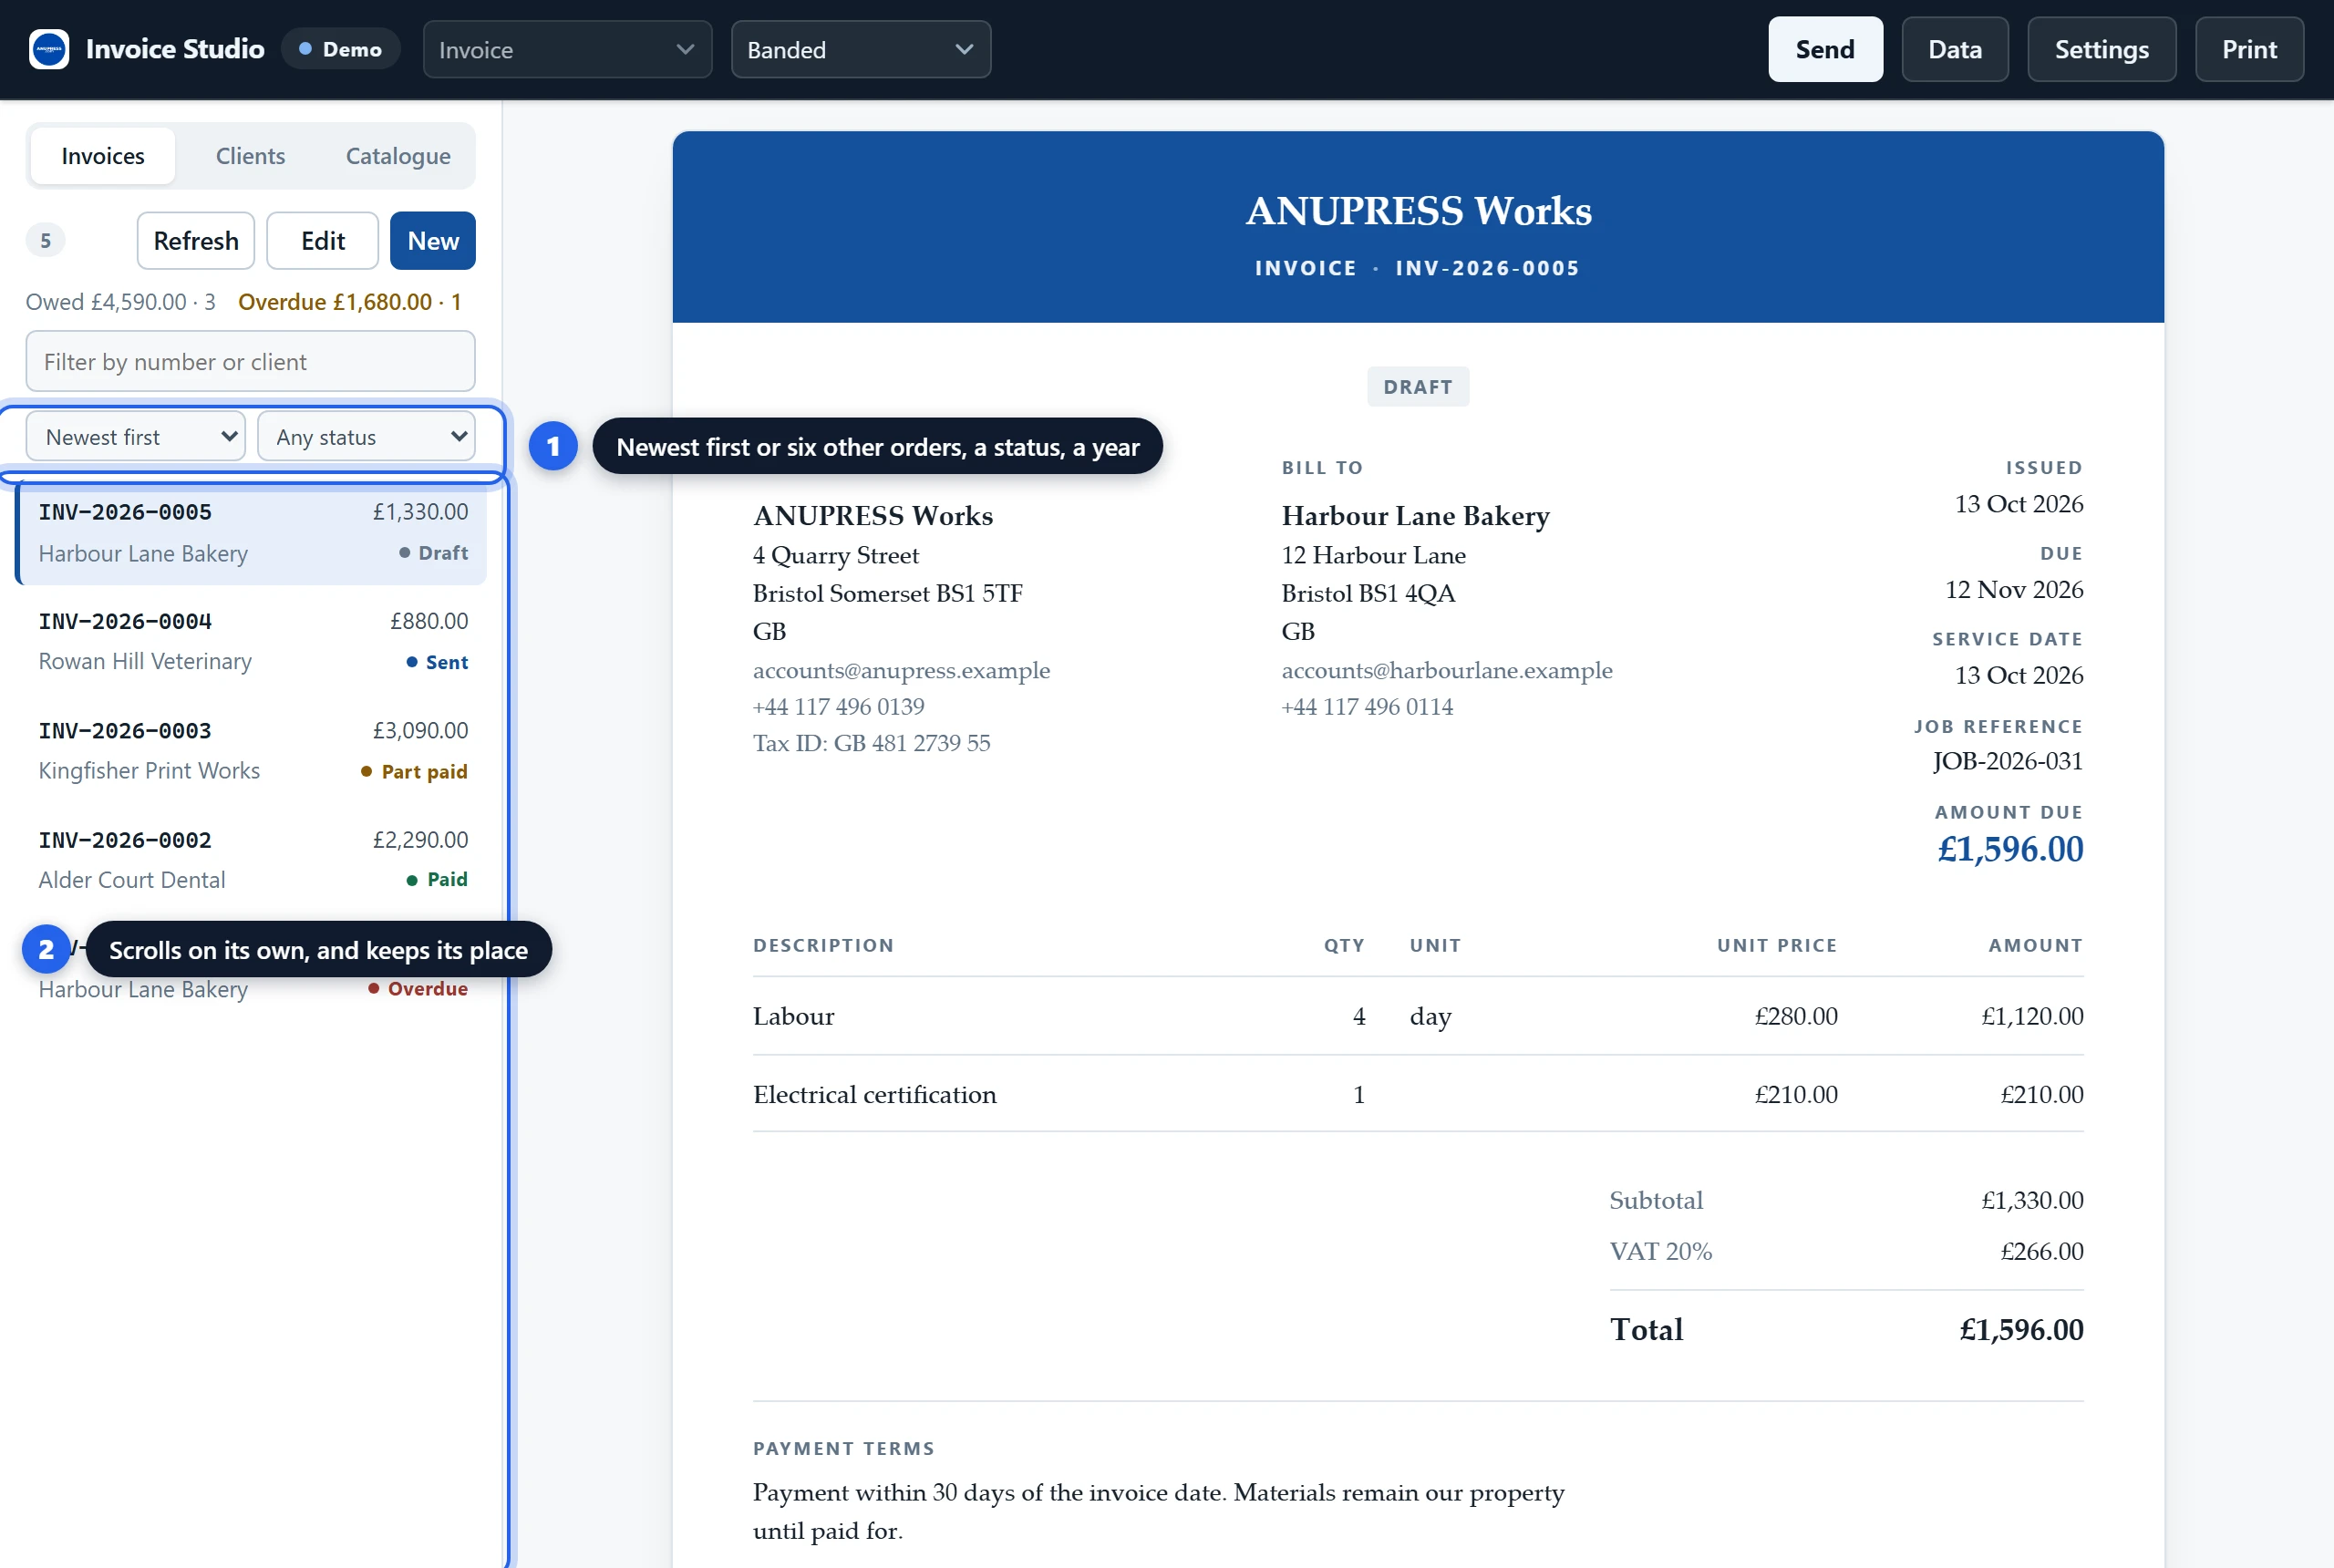2334x1568 pixels.
Task: Click the Overdue £1,680.00 summary
Action: [x=349, y=302]
